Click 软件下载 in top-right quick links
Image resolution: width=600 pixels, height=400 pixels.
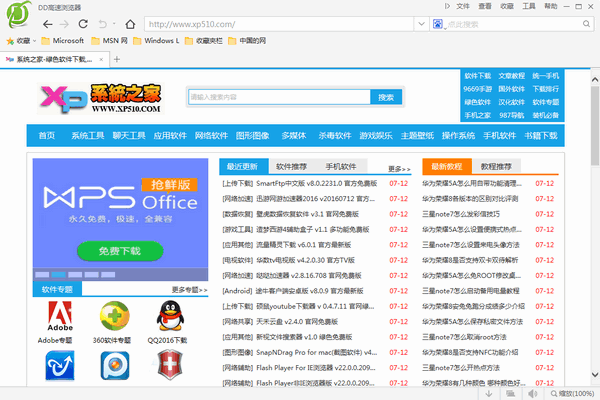(x=477, y=76)
